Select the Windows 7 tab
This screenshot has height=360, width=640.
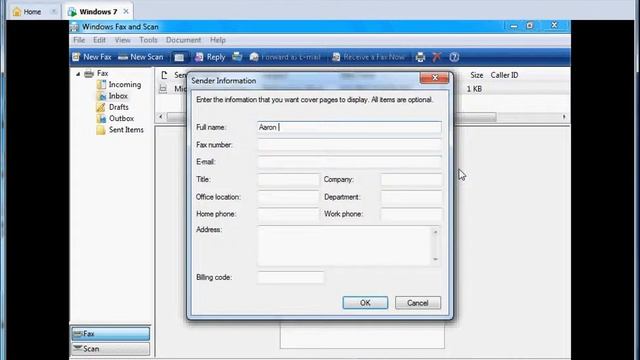click(98, 12)
